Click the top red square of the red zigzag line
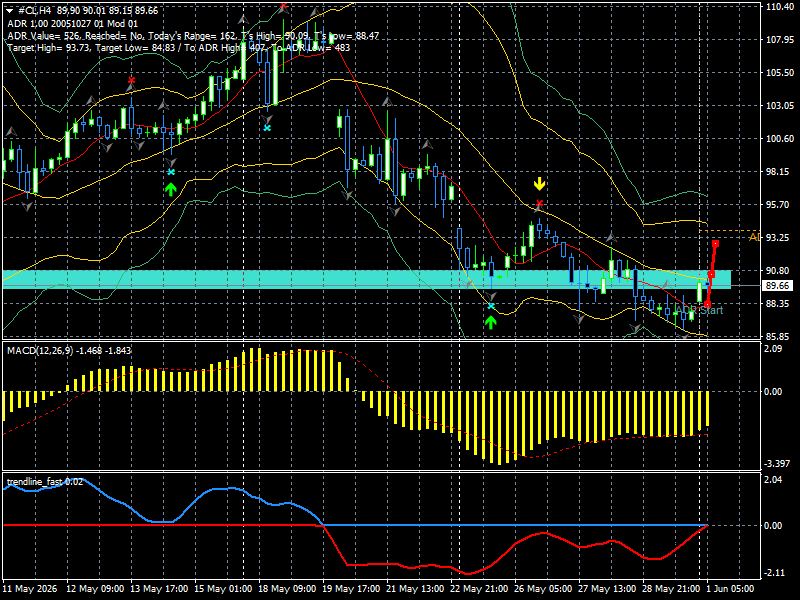This screenshot has height=600, width=800. (x=716, y=244)
